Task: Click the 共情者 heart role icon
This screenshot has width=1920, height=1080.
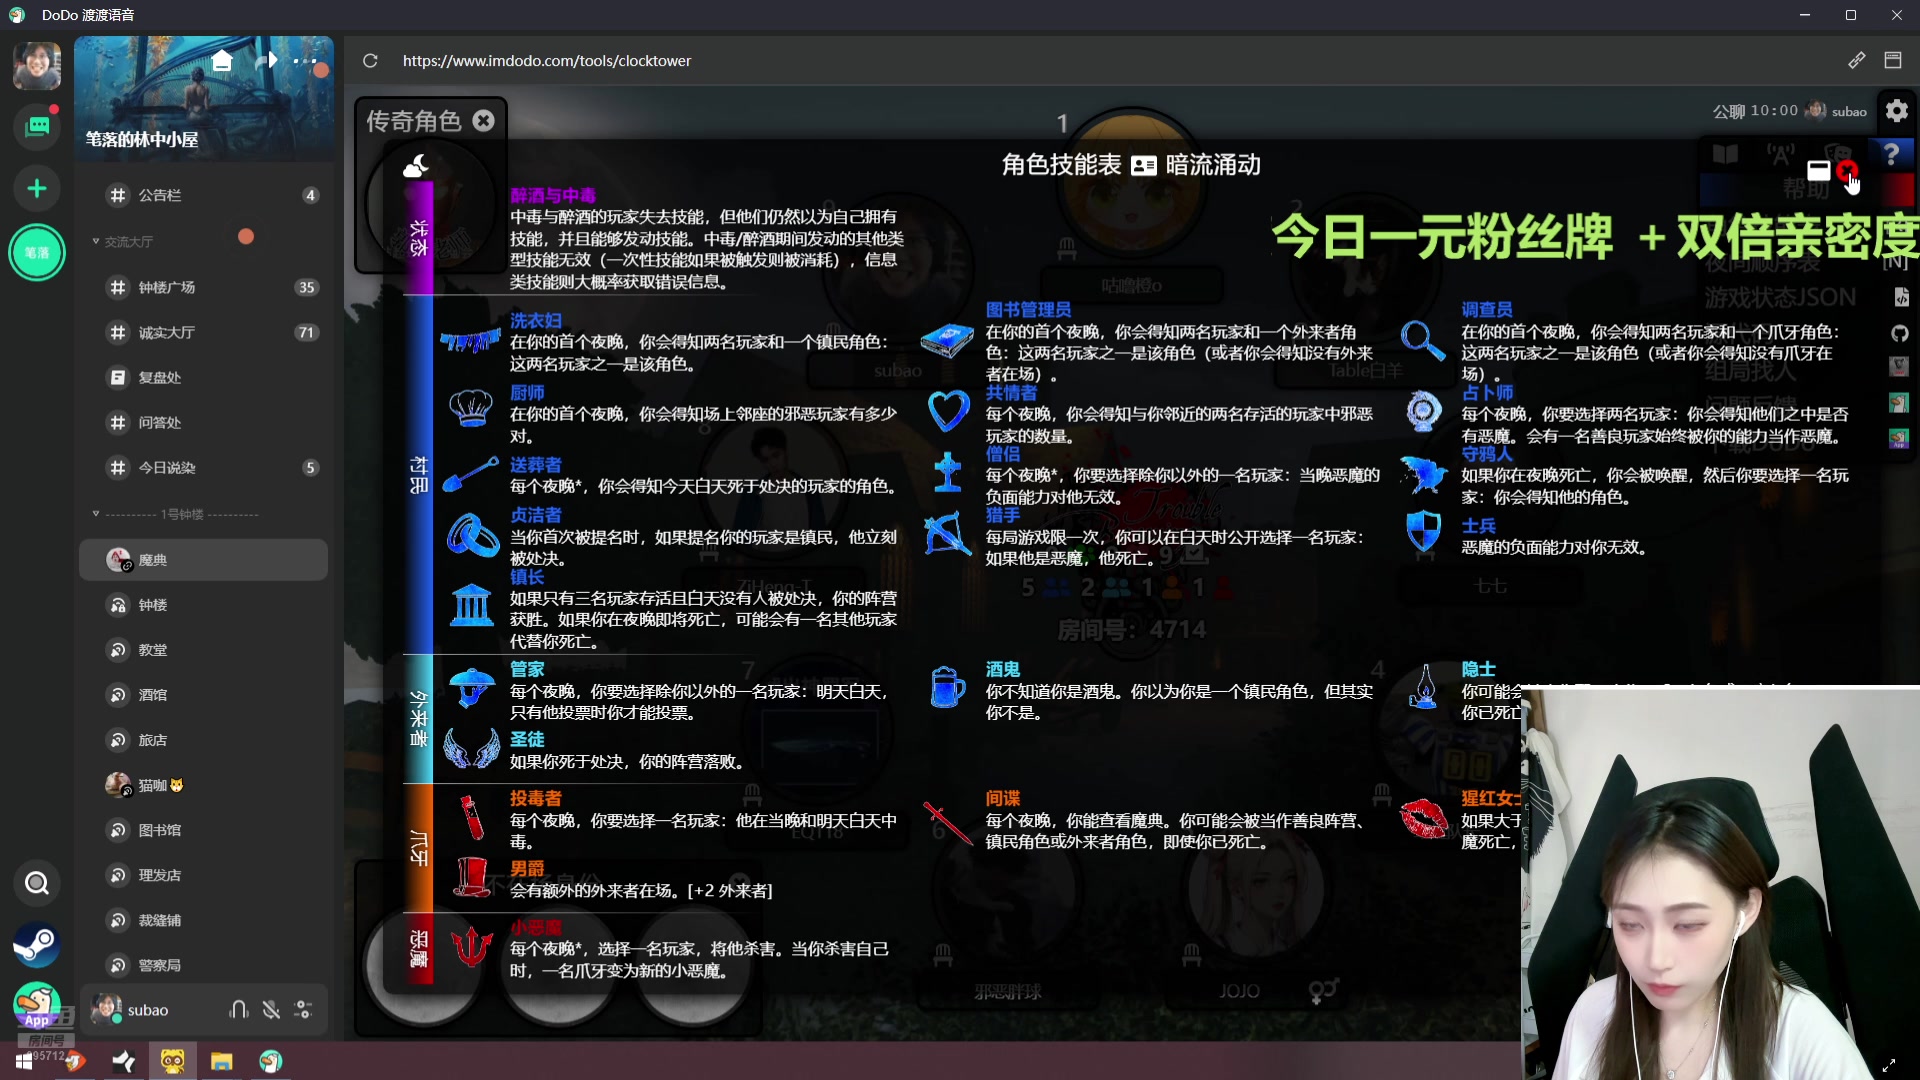Action: [948, 411]
